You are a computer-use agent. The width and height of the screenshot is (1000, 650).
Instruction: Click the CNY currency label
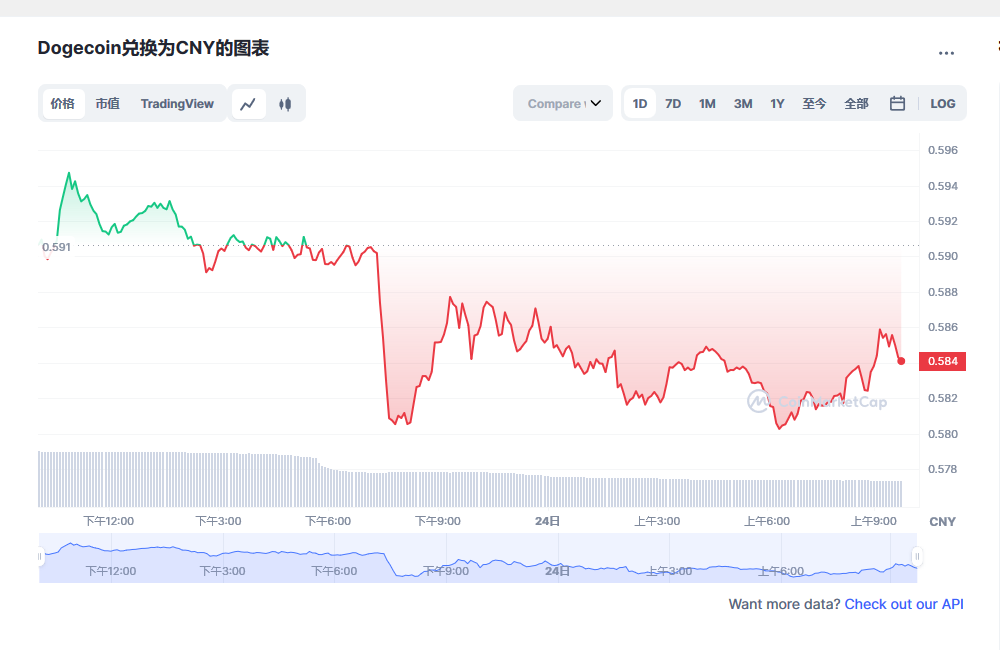pos(943,522)
